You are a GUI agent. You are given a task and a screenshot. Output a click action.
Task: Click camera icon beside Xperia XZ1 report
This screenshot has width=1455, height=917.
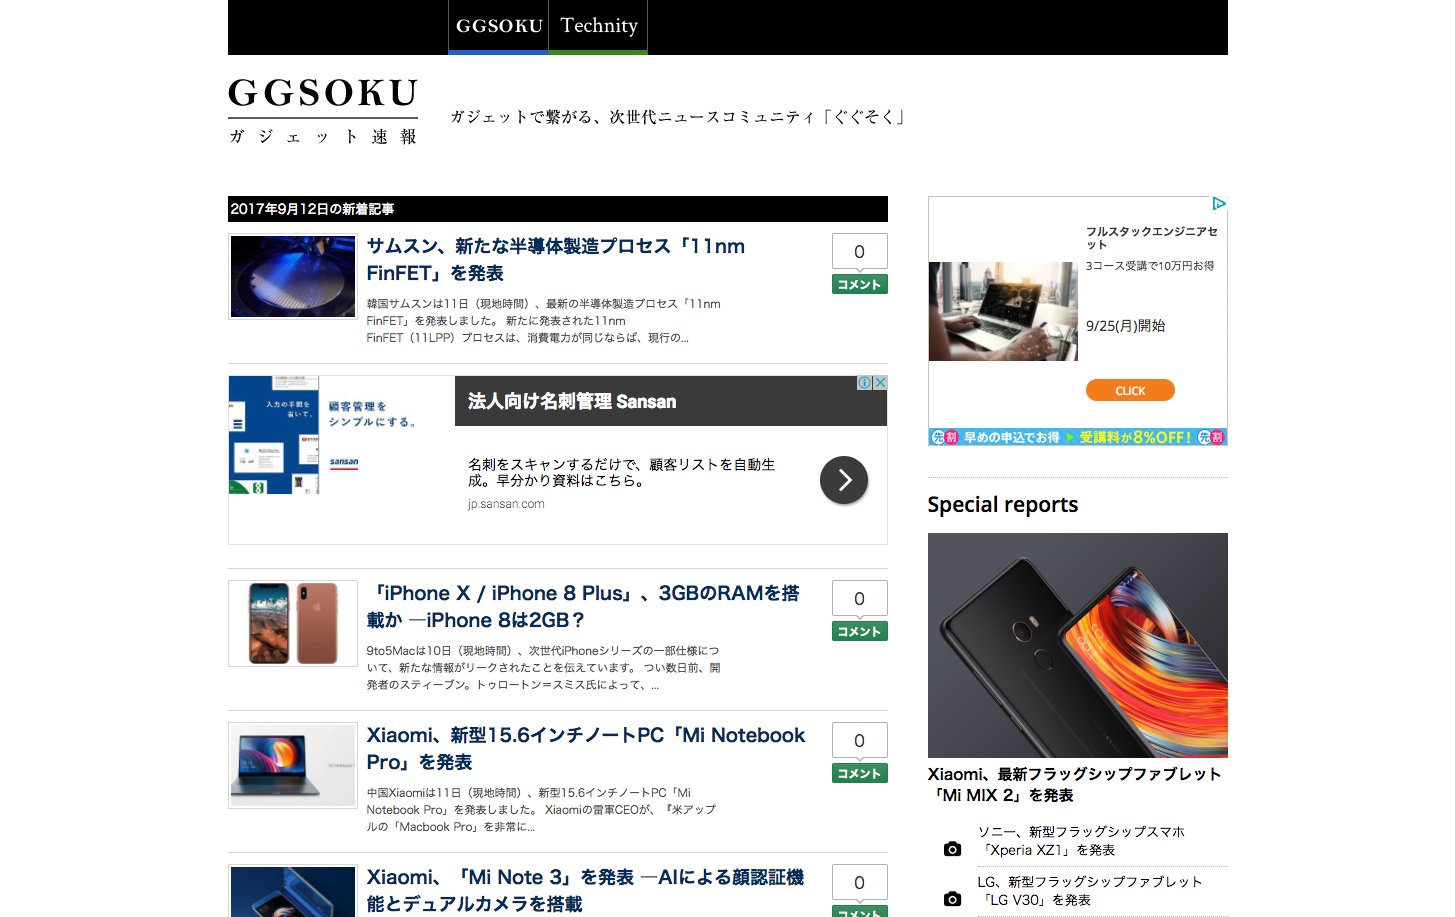(952, 849)
